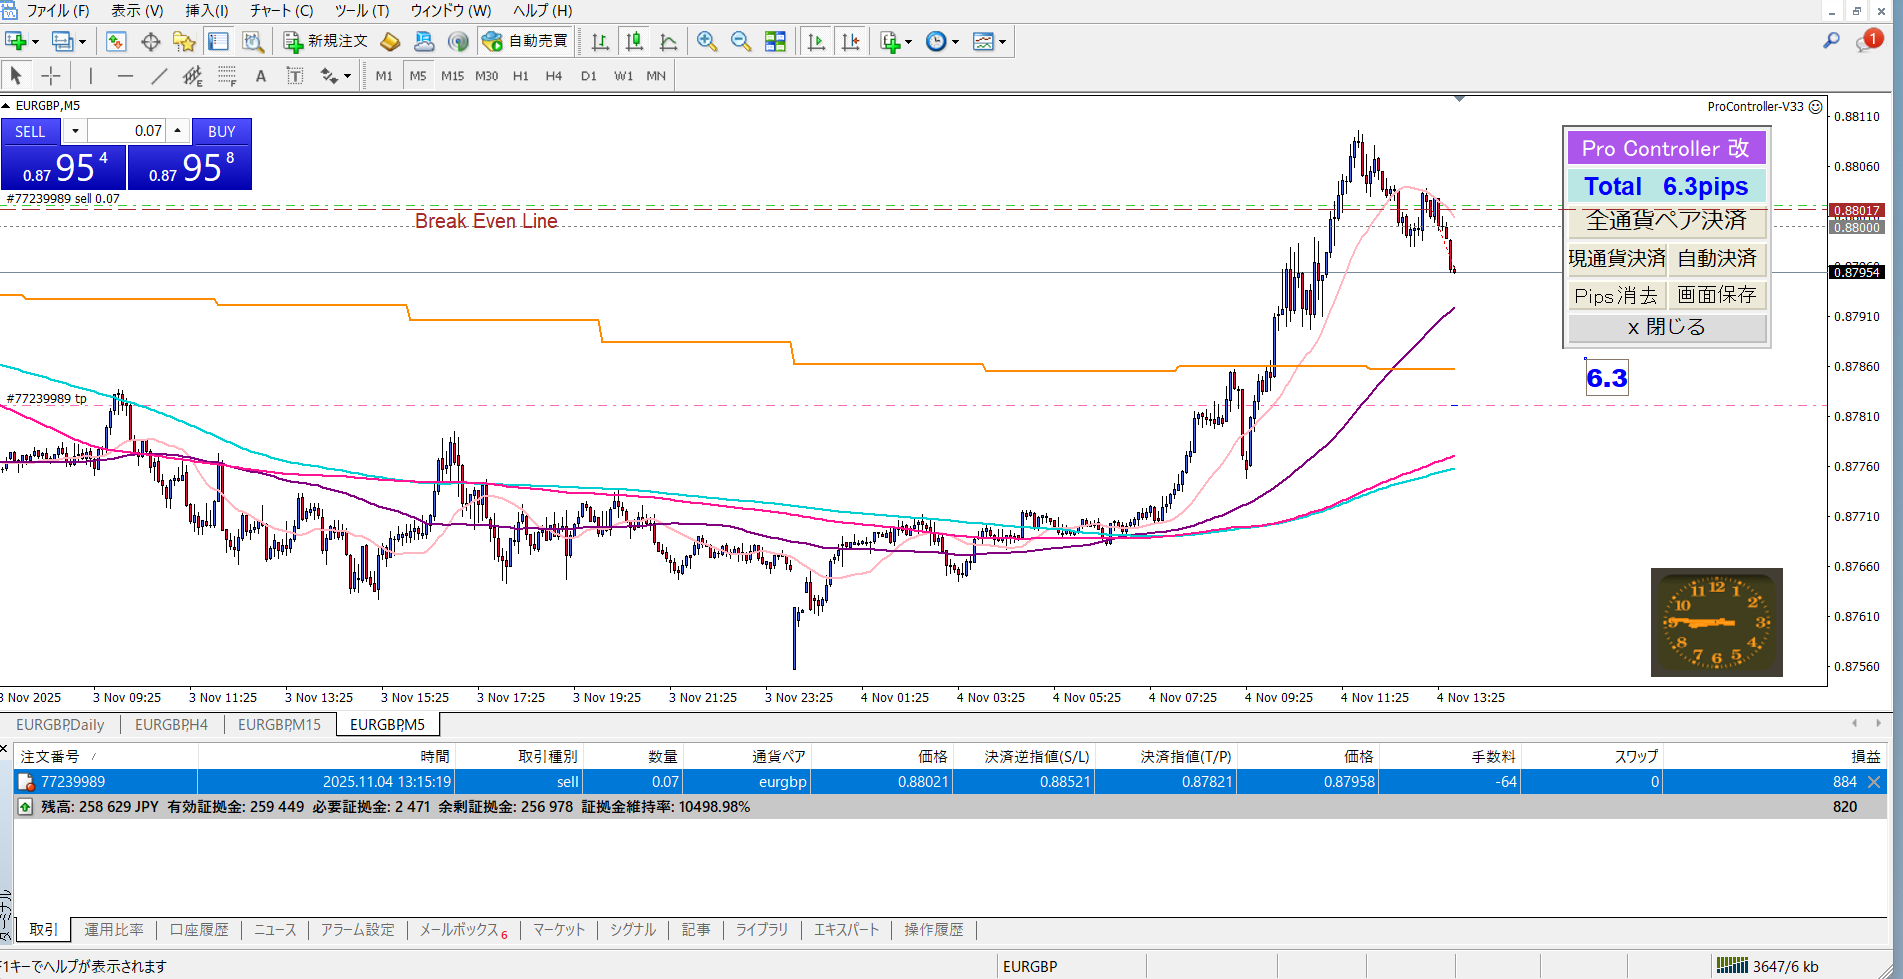Switch to the EURGBP,H4 chart tab

tap(171, 725)
